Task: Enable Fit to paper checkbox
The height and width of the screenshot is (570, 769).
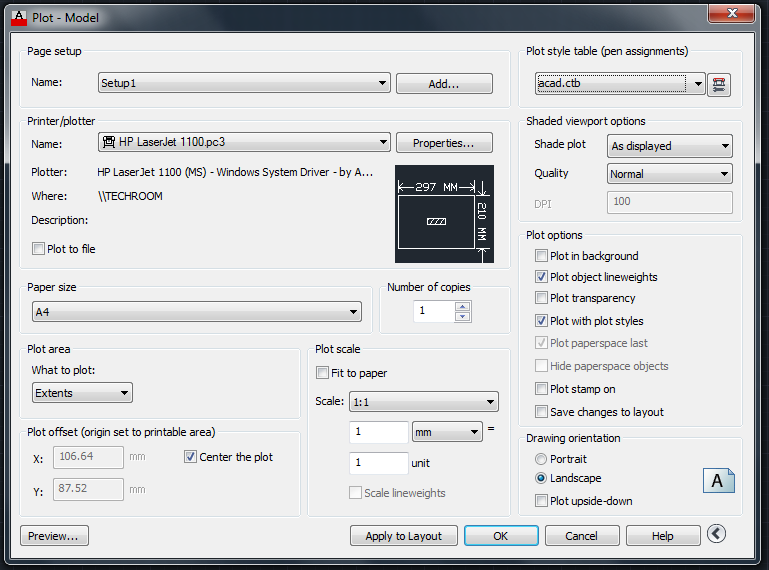Action: tap(322, 373)
